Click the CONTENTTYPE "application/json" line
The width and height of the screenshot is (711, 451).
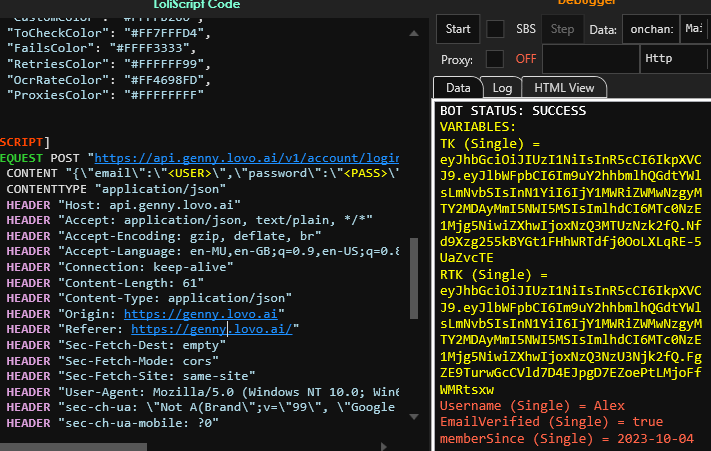tap(116, 189)
